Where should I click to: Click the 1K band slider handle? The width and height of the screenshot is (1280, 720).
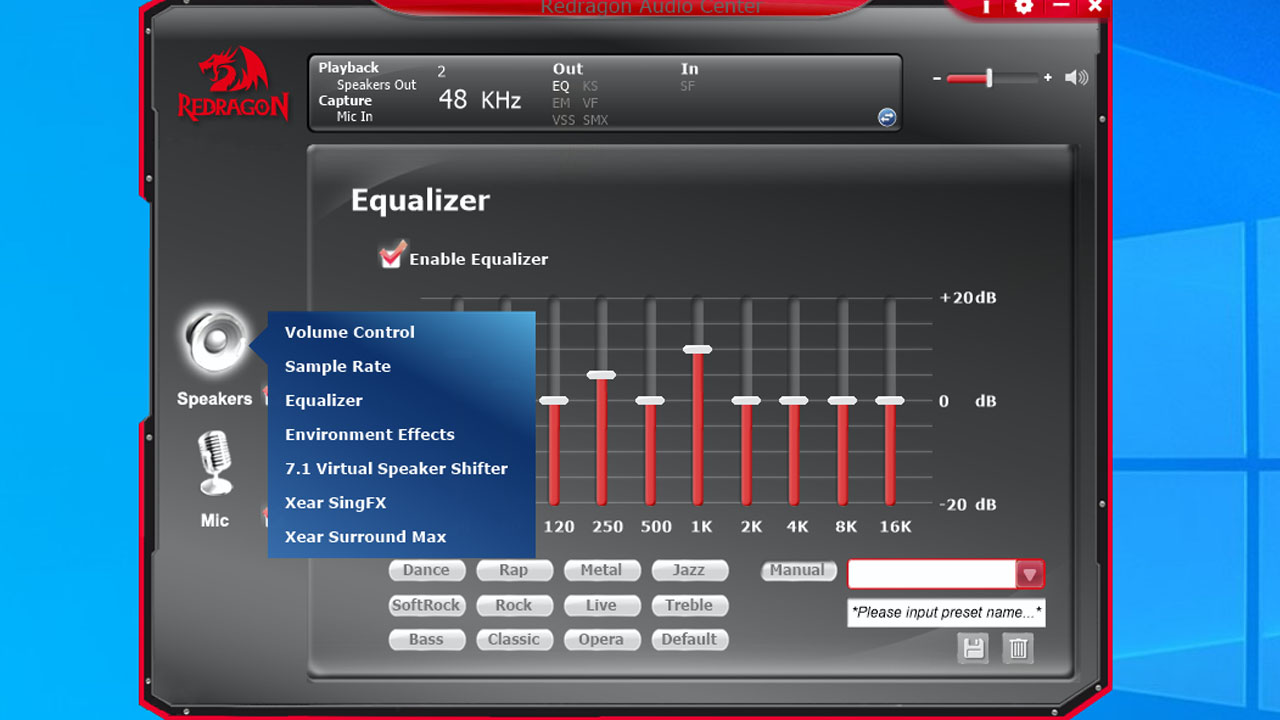[x=698, y=349]
